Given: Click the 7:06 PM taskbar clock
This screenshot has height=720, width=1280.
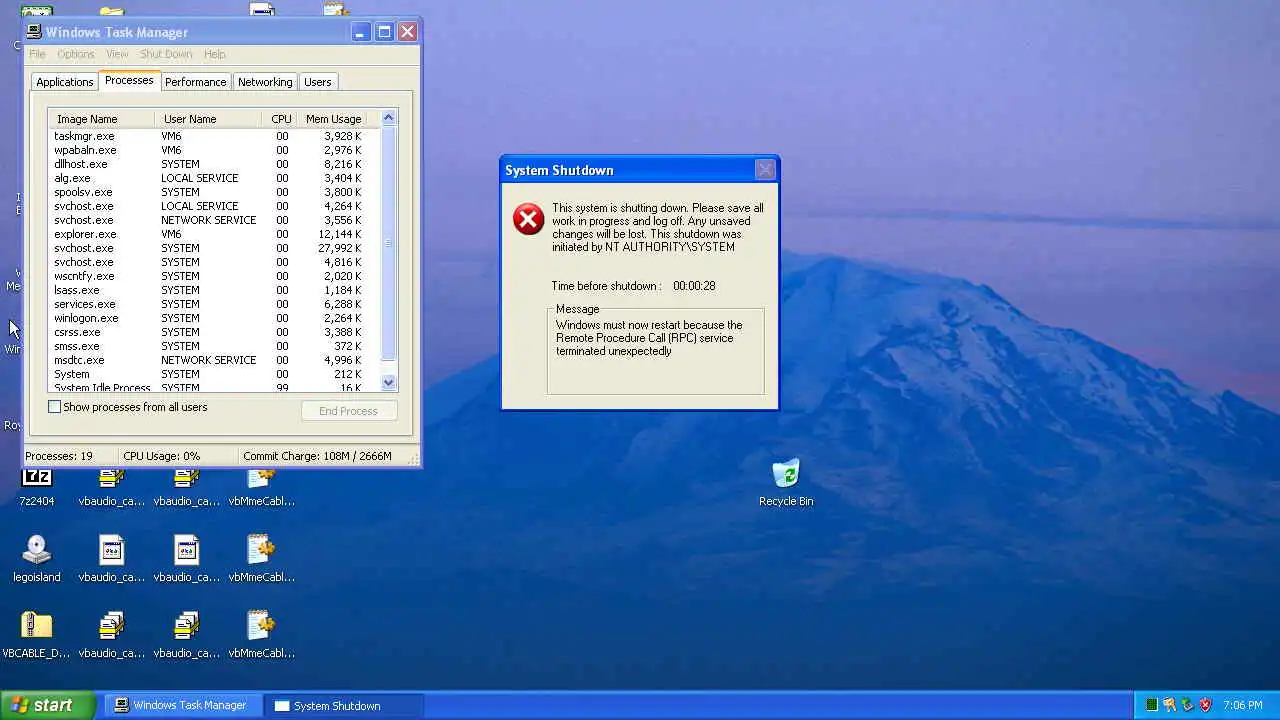Looking at the screenshot, I should (x=1243, y=705).
